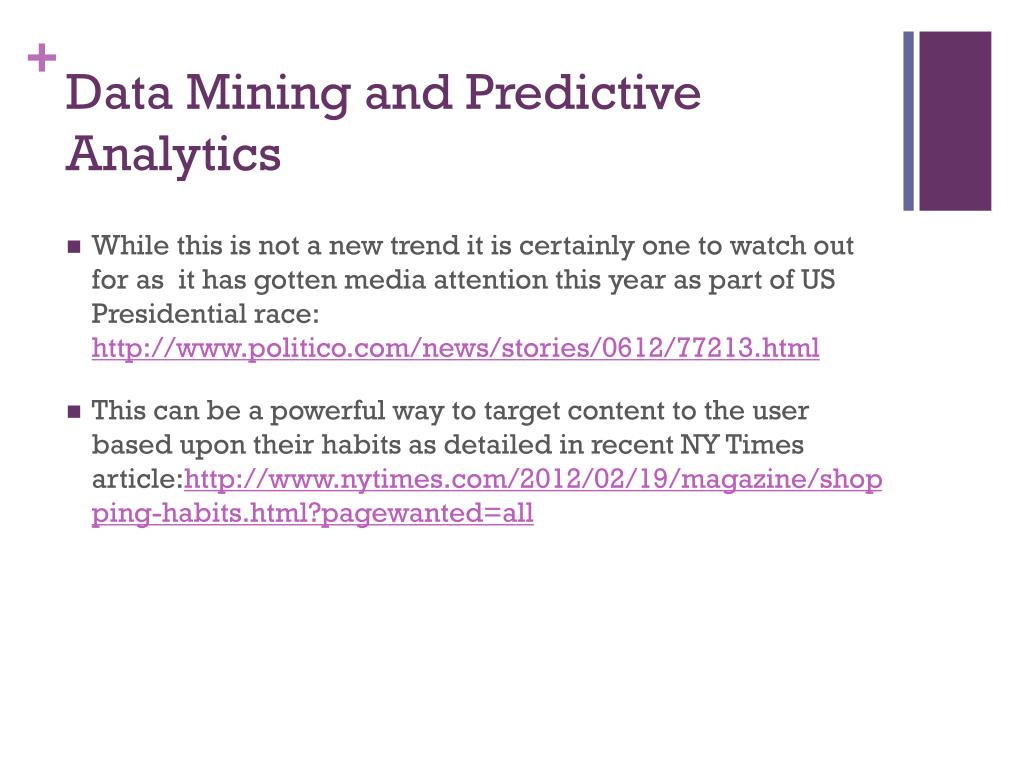This screenshot has height=768, width=1024.
Task: Open the politico.com news story link
Action: point(455,347)
